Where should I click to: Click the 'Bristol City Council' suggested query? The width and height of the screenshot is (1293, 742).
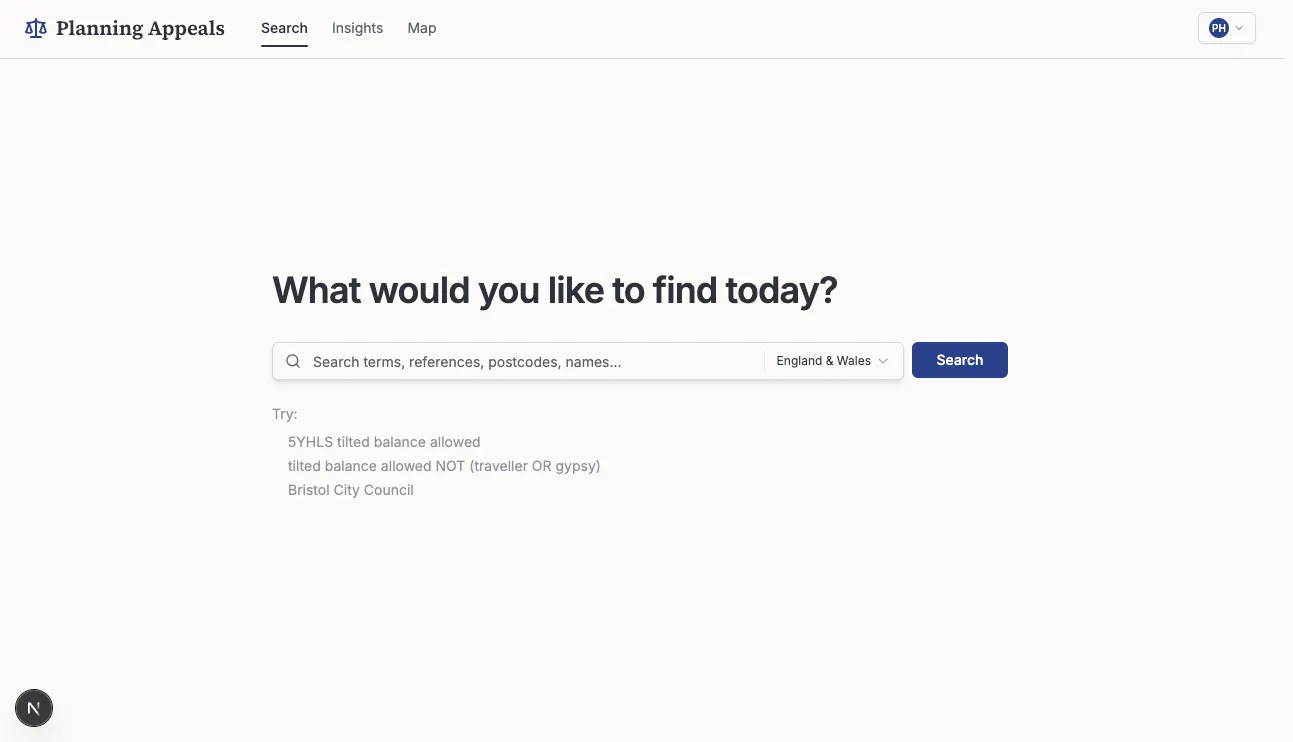click(x=350, y=490)
